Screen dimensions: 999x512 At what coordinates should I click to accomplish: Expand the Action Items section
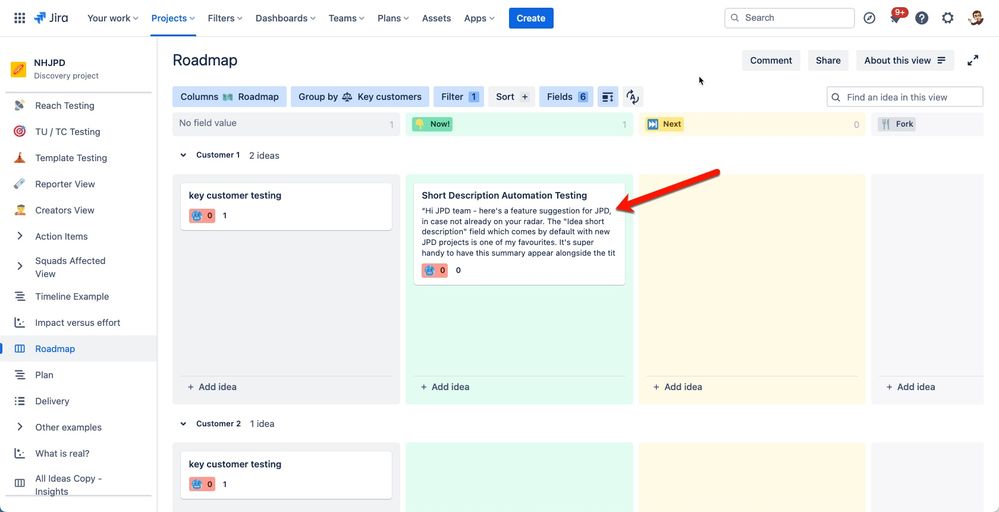point(20,236)
